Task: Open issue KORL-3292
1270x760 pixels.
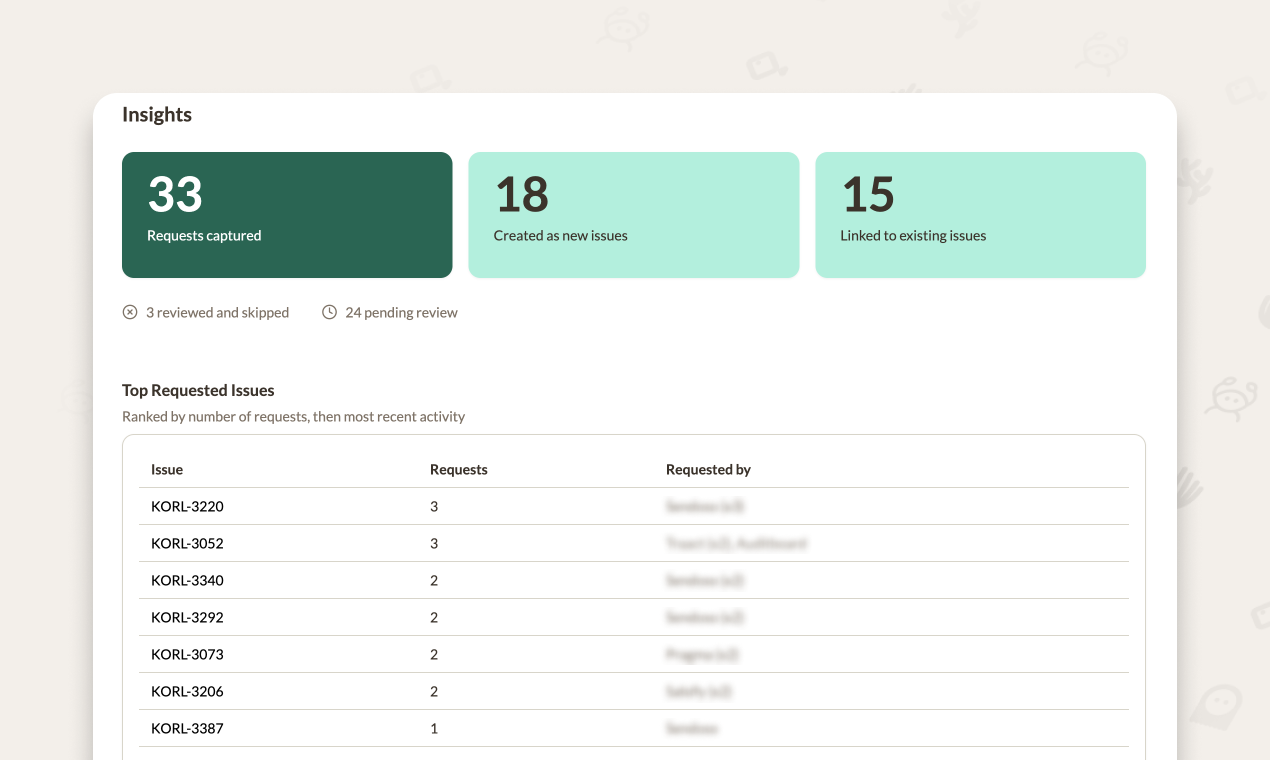Action: click(x=187, y=617)
